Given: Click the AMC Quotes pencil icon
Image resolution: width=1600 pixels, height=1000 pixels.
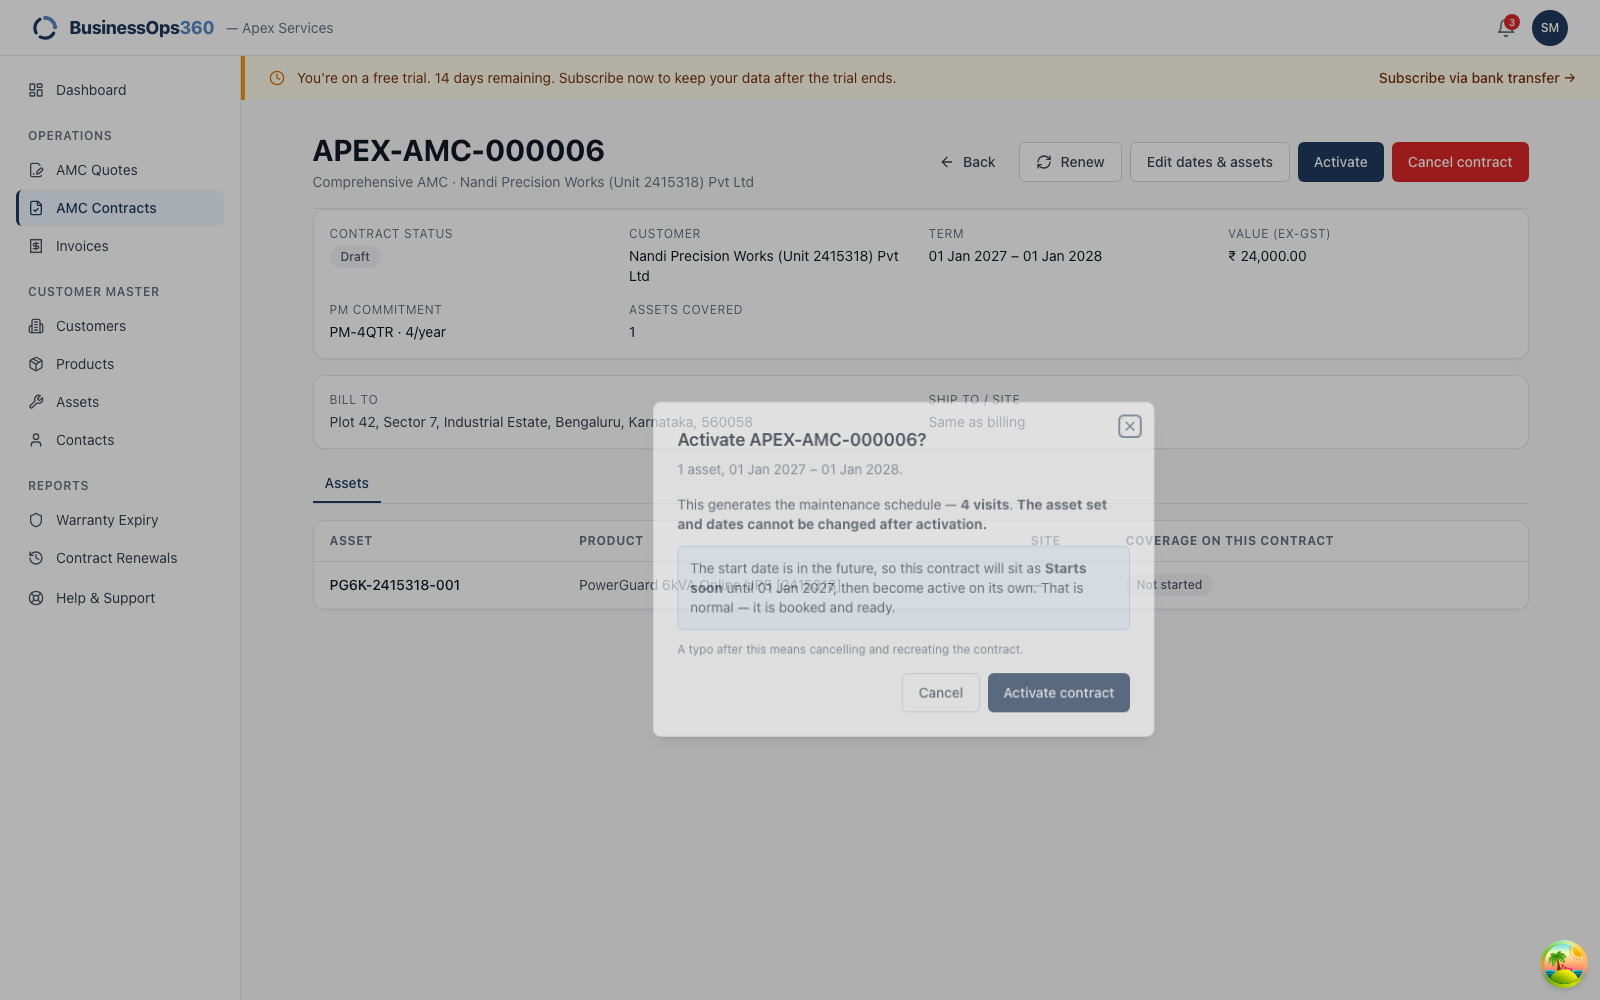Looking at the screenshot, I should tap(36, 170).
